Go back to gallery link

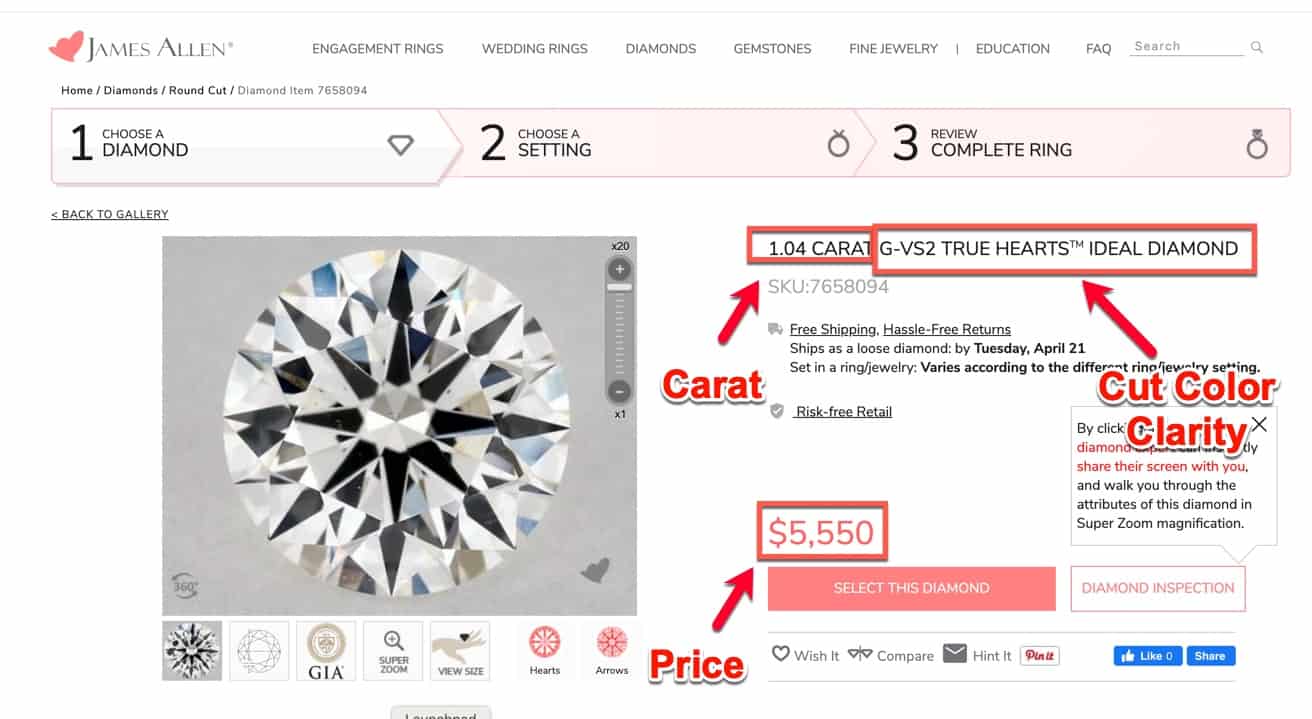110,214
